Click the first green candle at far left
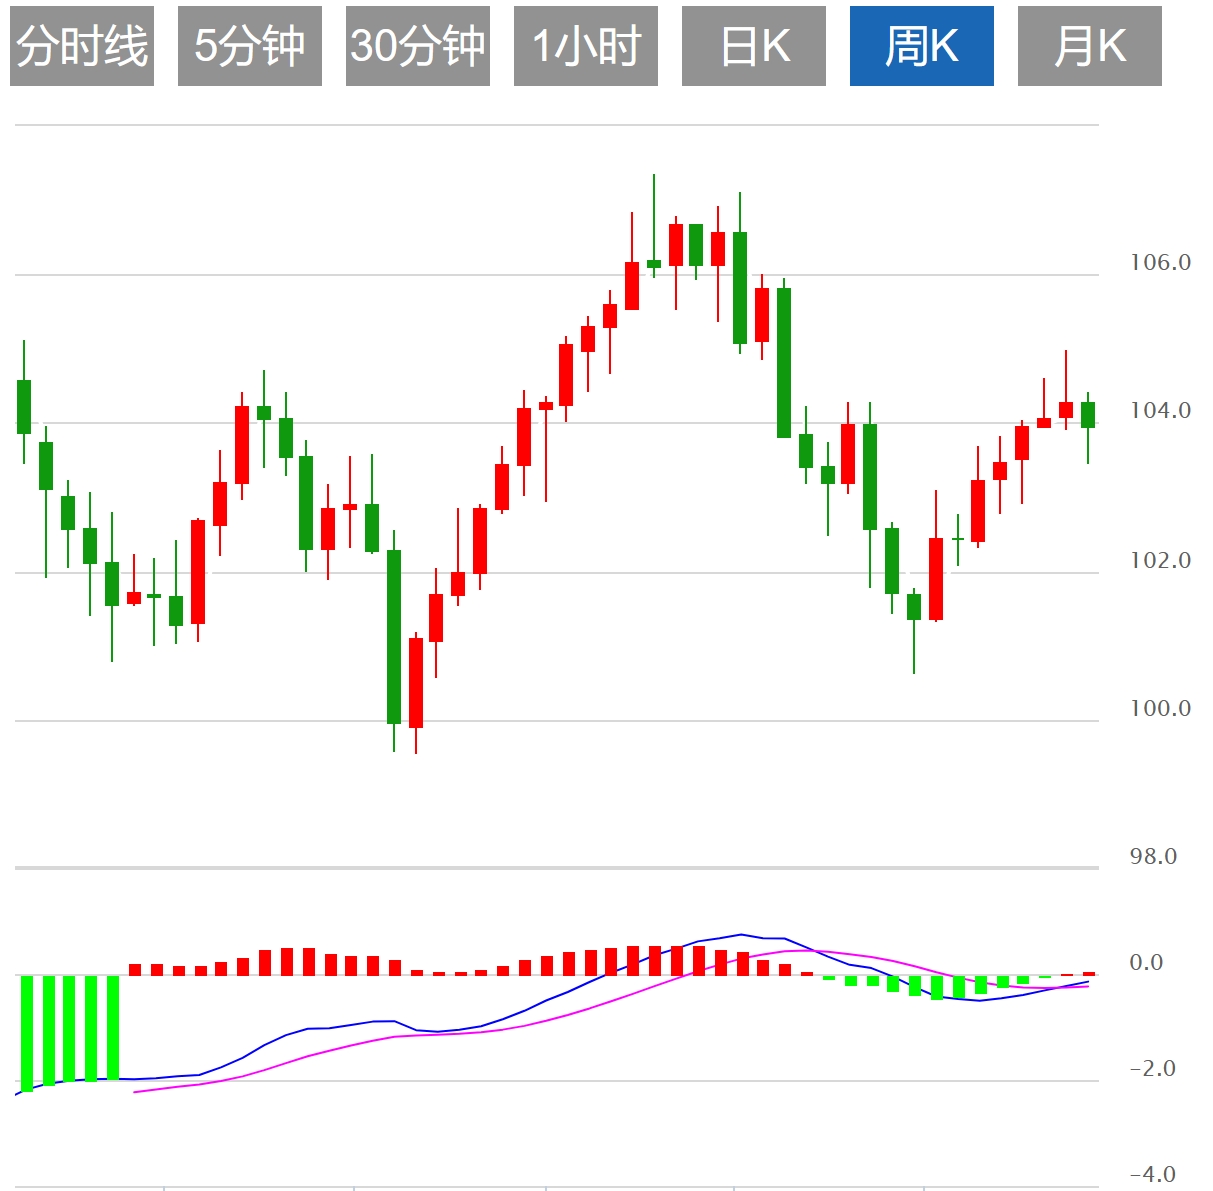Viewport: 1213px width, 1191px height. click(x=24, y=406)
